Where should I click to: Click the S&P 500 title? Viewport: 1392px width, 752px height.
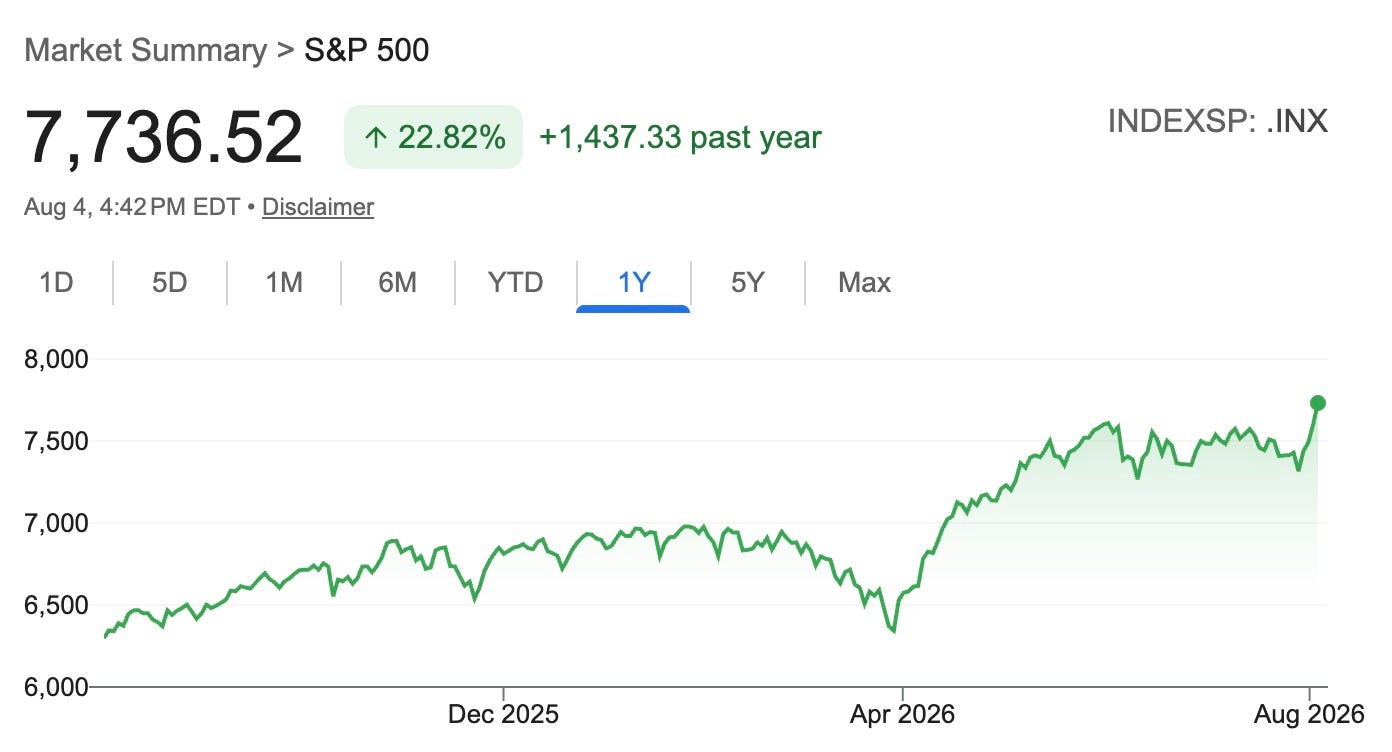366,50
